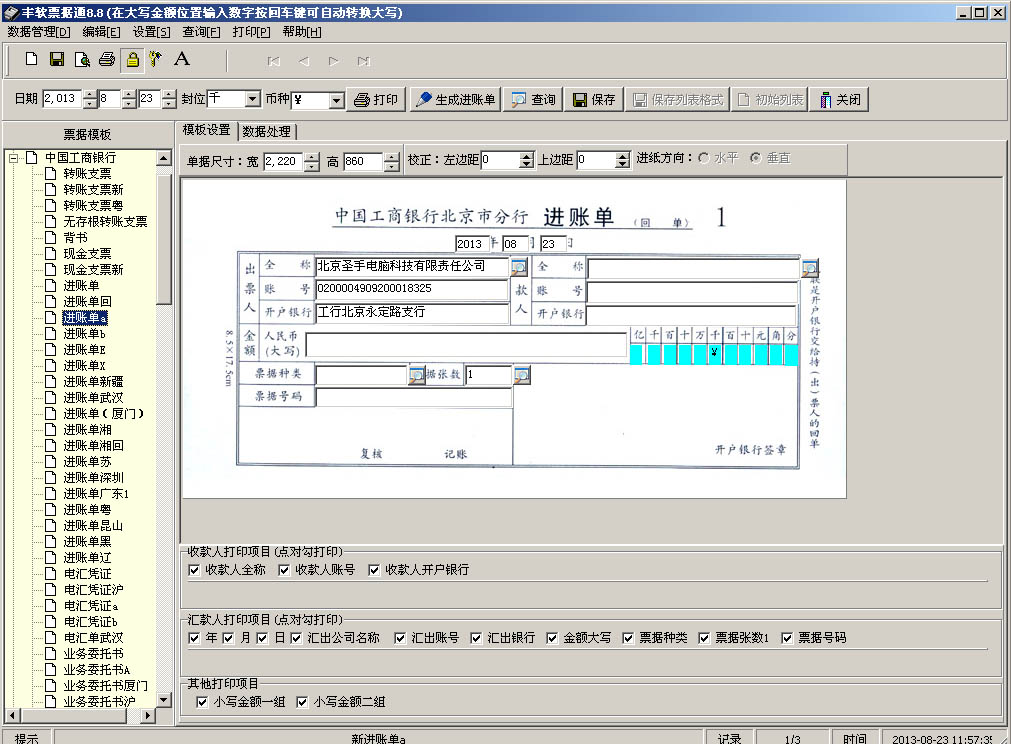The height and width of the screenshot is (744, 1011).
Task: Select 进账单深圳 template in tree
Action: tap(93, 478)
